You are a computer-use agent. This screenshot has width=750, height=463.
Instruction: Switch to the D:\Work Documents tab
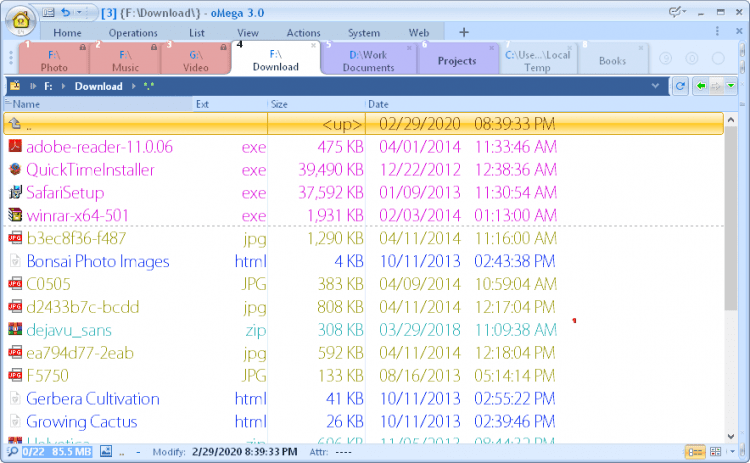(x=368, y=61)
